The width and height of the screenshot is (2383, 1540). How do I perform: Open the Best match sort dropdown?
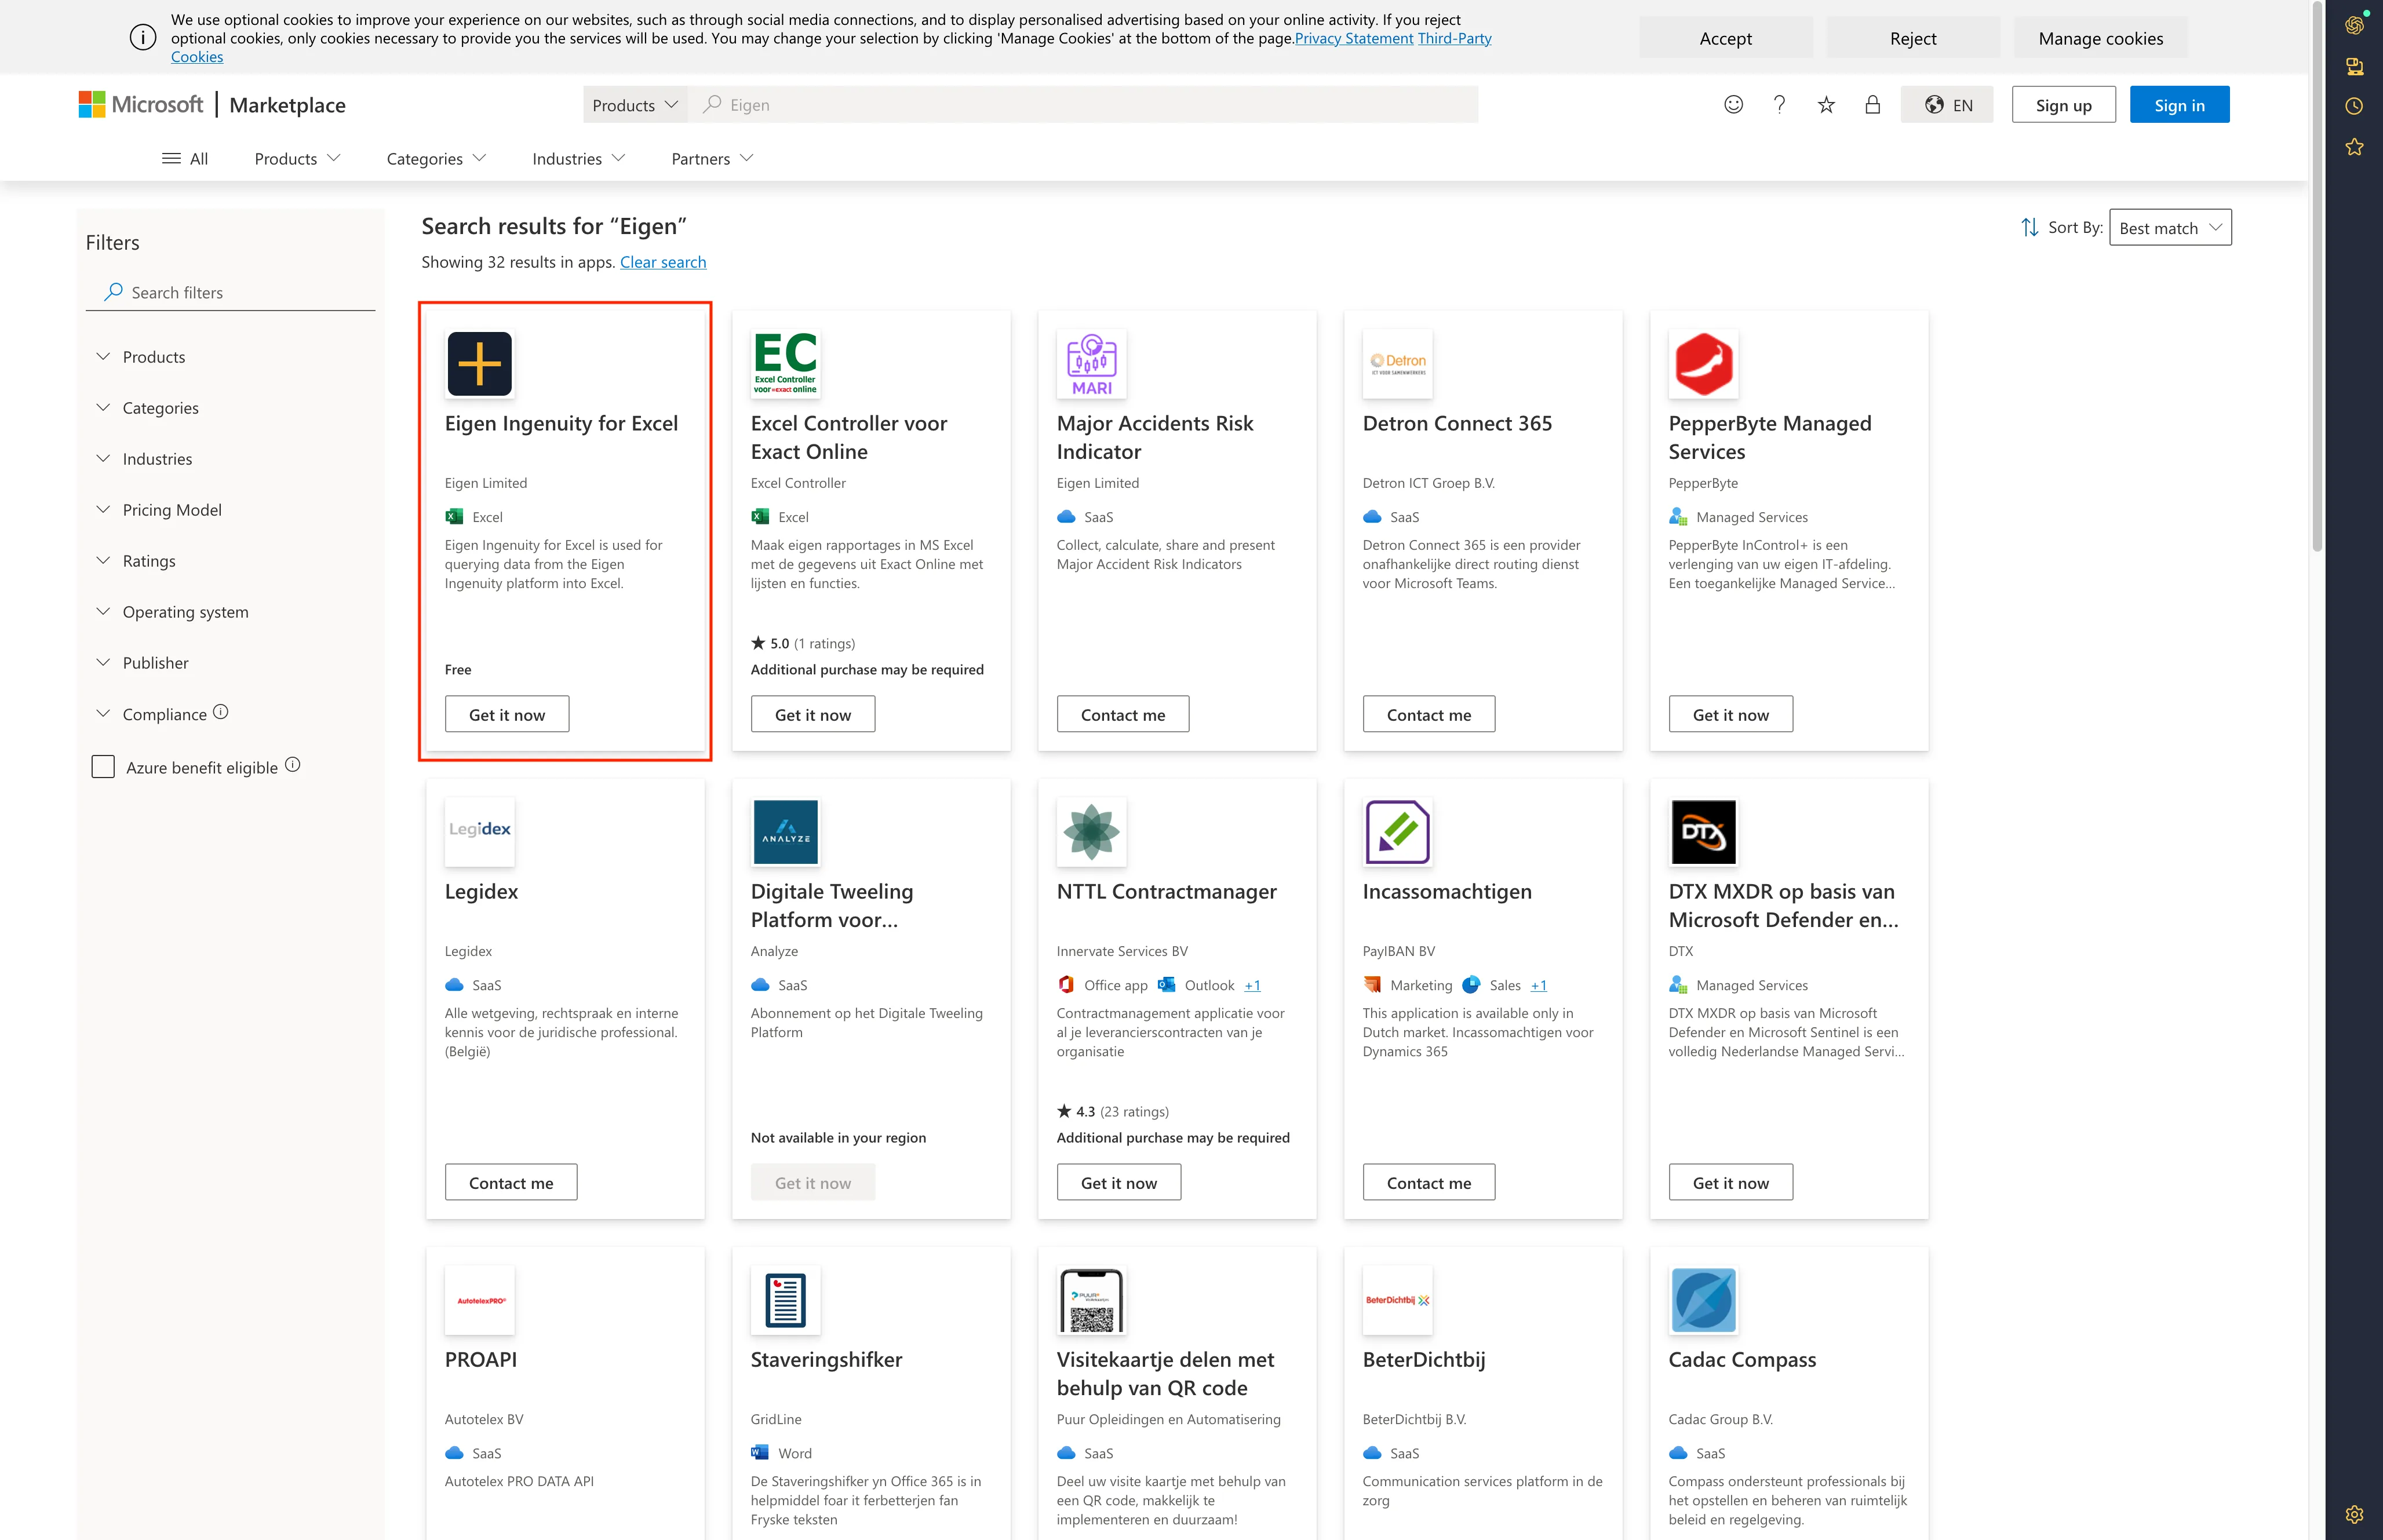click(x=2169, y=227)
